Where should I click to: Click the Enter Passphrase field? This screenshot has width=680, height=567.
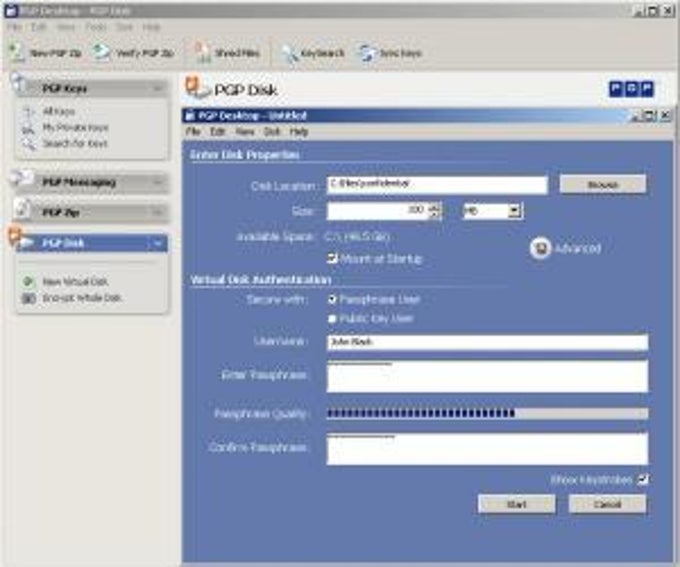[487, 376]
